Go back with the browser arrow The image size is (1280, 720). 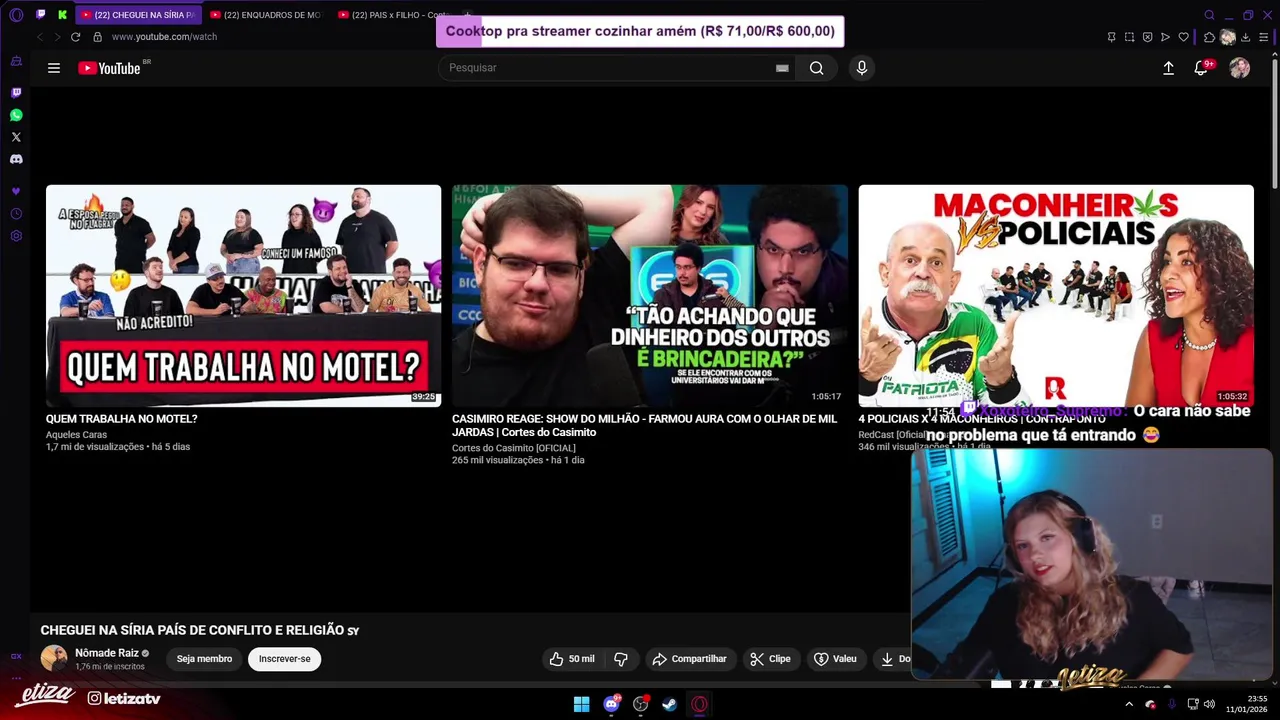pos(40,37)
